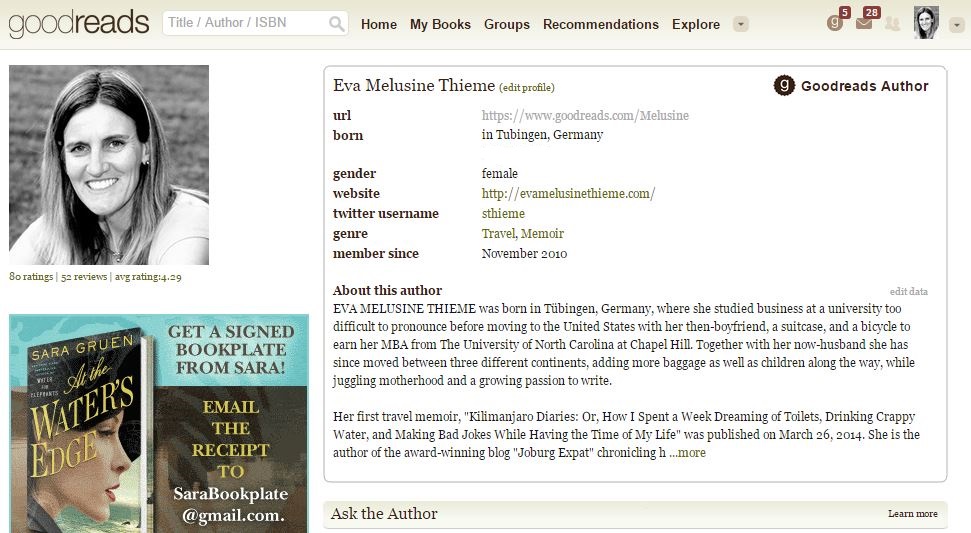Click the Learn more link
971x533 pixels.
(912, 514)
